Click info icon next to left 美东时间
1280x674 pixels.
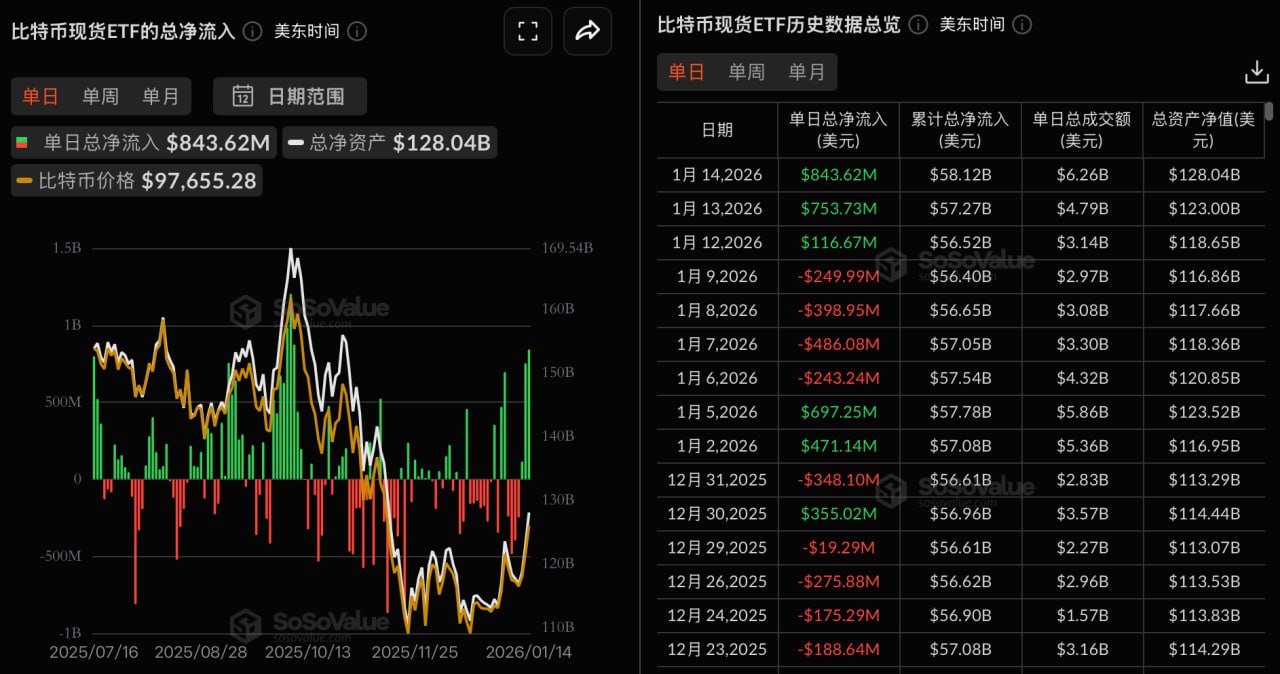pyautogui.click(x=357, y=31)
